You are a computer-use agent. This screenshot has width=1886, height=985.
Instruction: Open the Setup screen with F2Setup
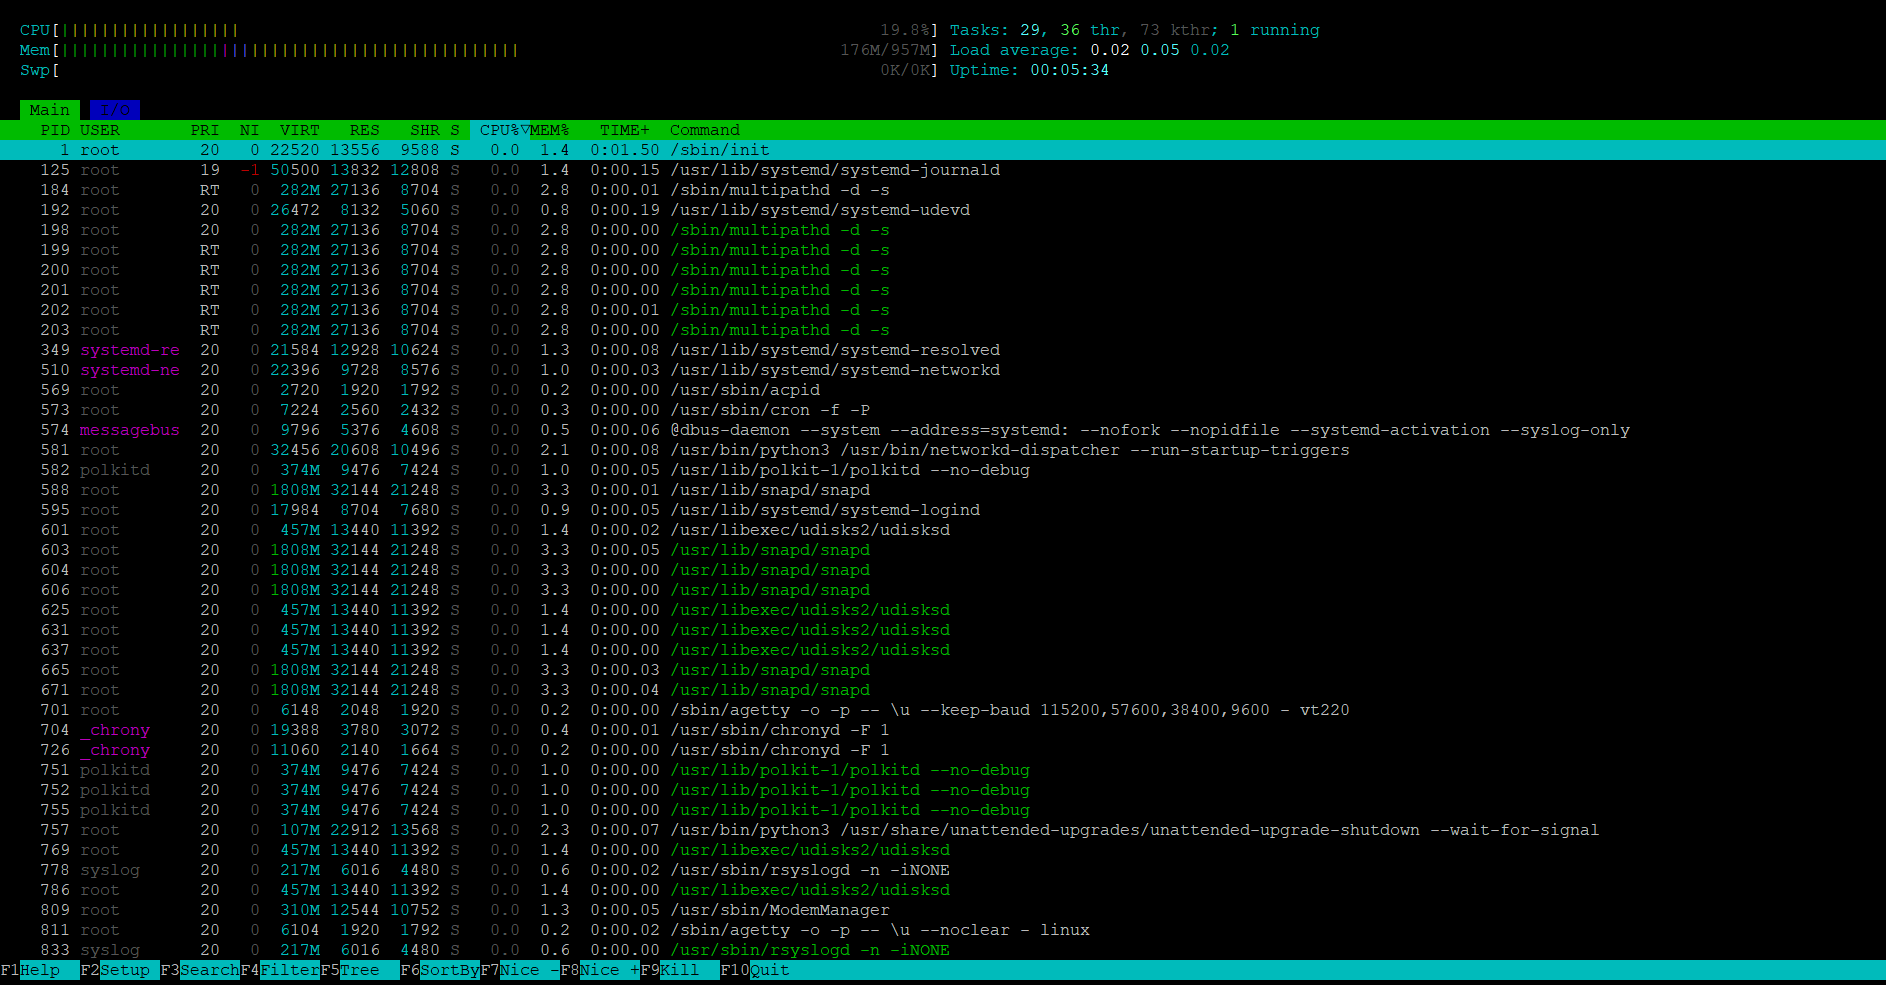coord(120,969)
